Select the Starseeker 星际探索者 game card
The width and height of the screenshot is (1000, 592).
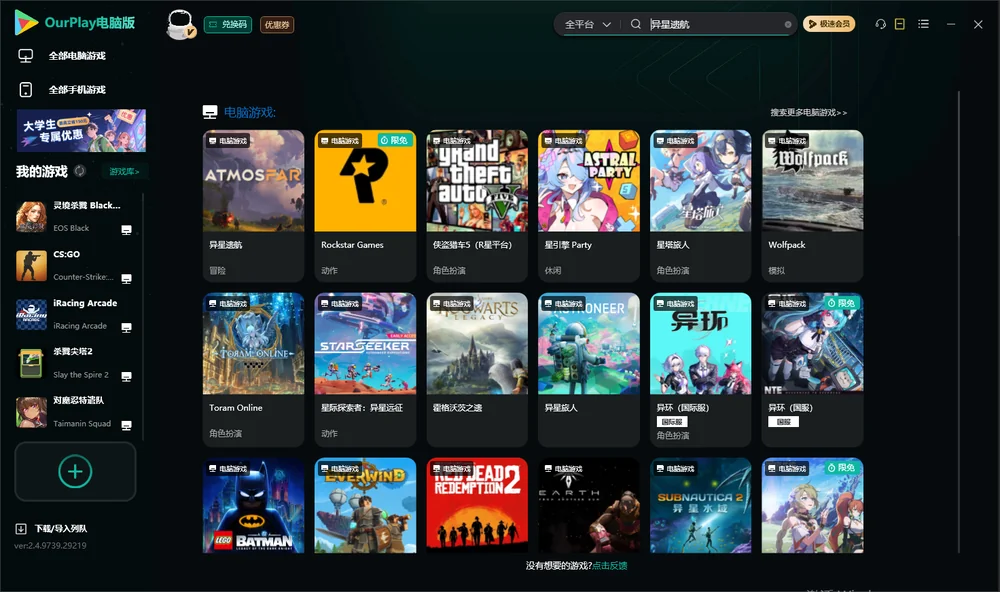(x=365, y=370)
